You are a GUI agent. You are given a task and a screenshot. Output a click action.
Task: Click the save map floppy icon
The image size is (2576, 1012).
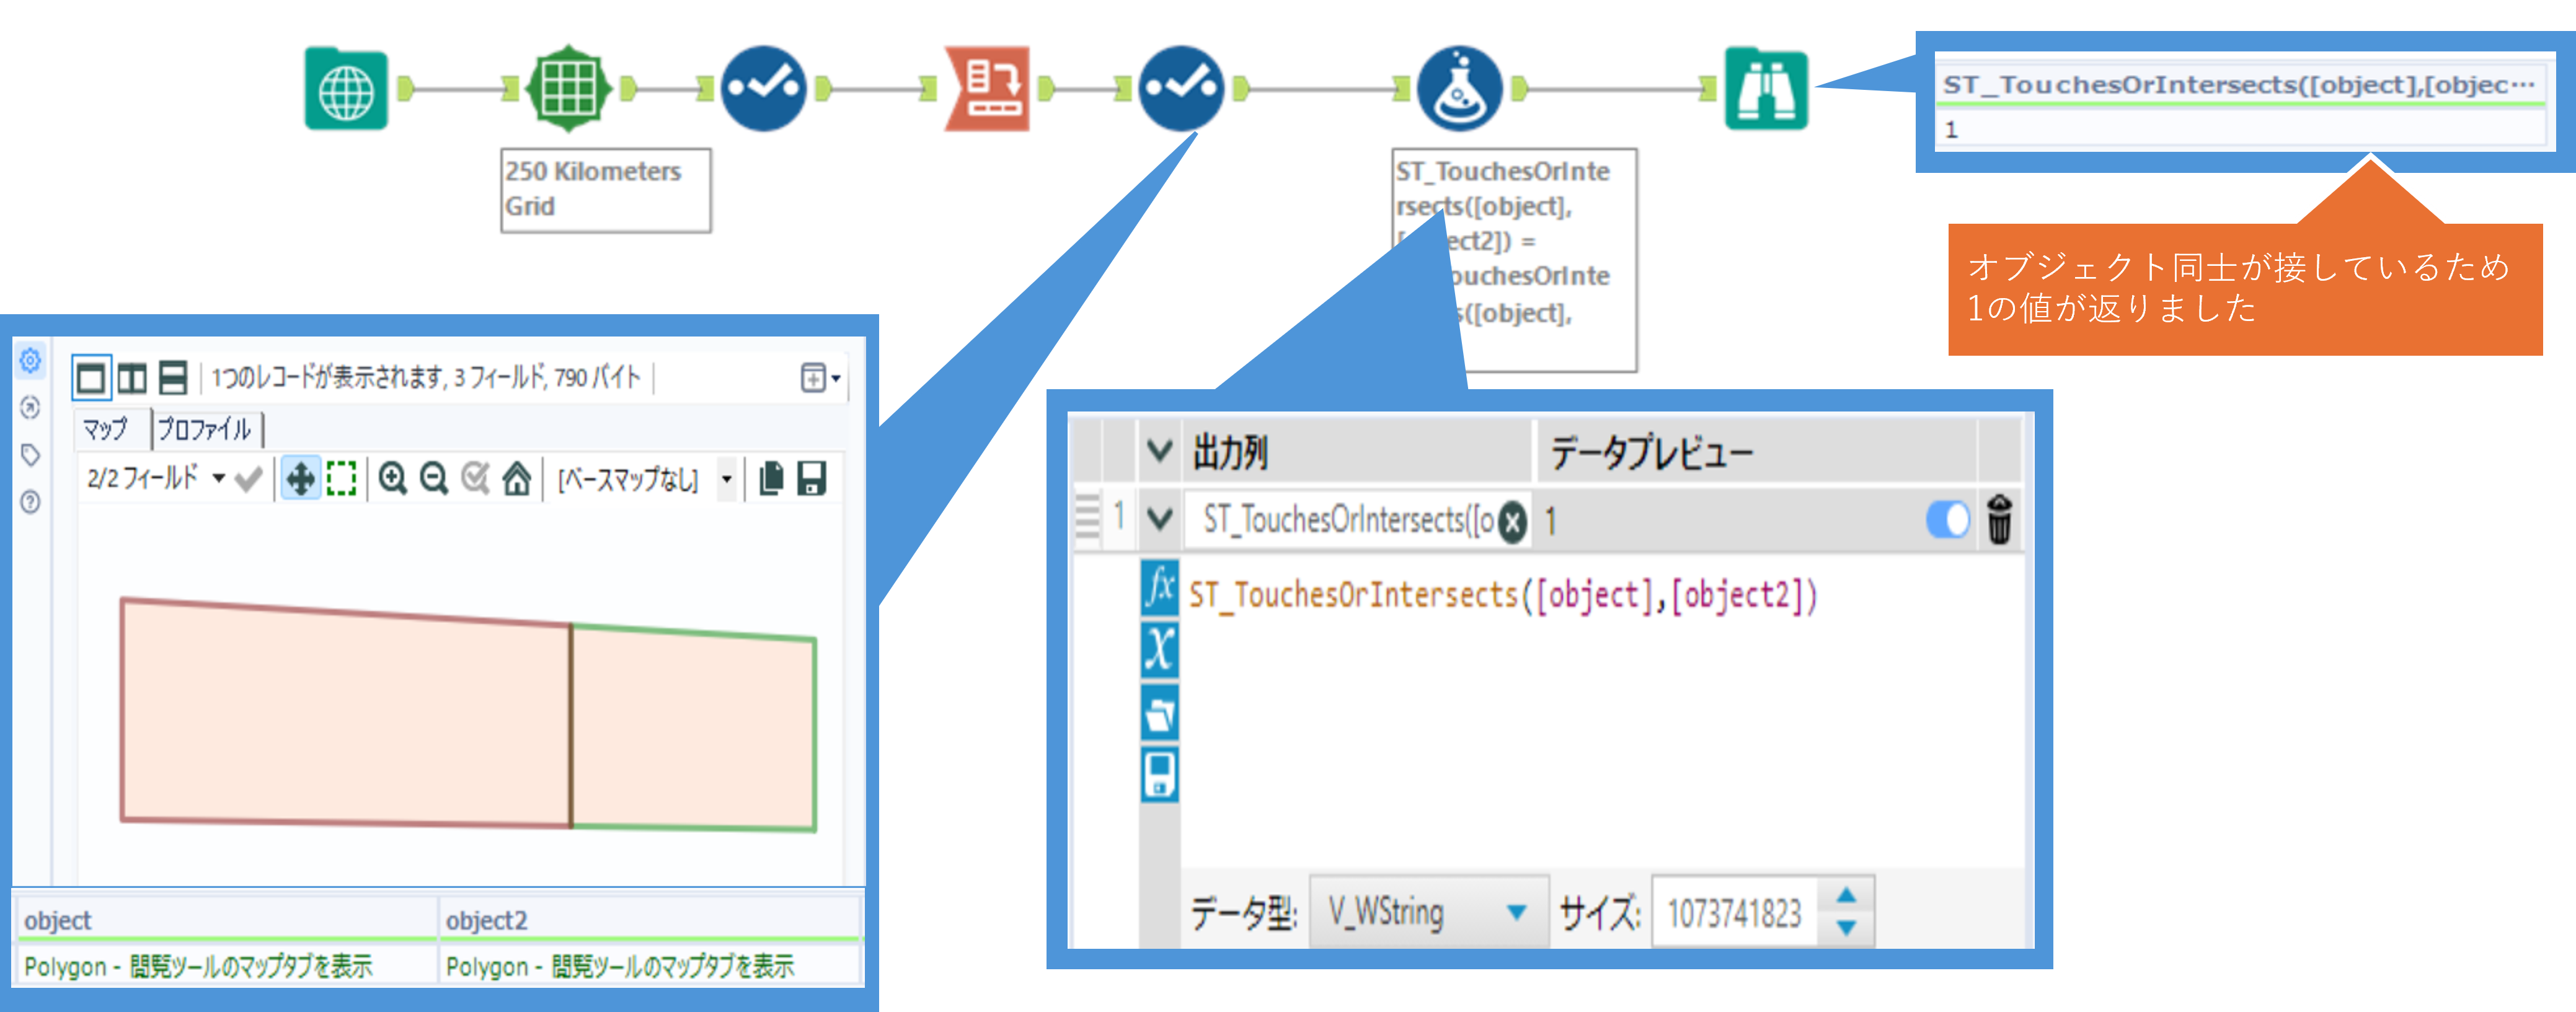point(811,479)
